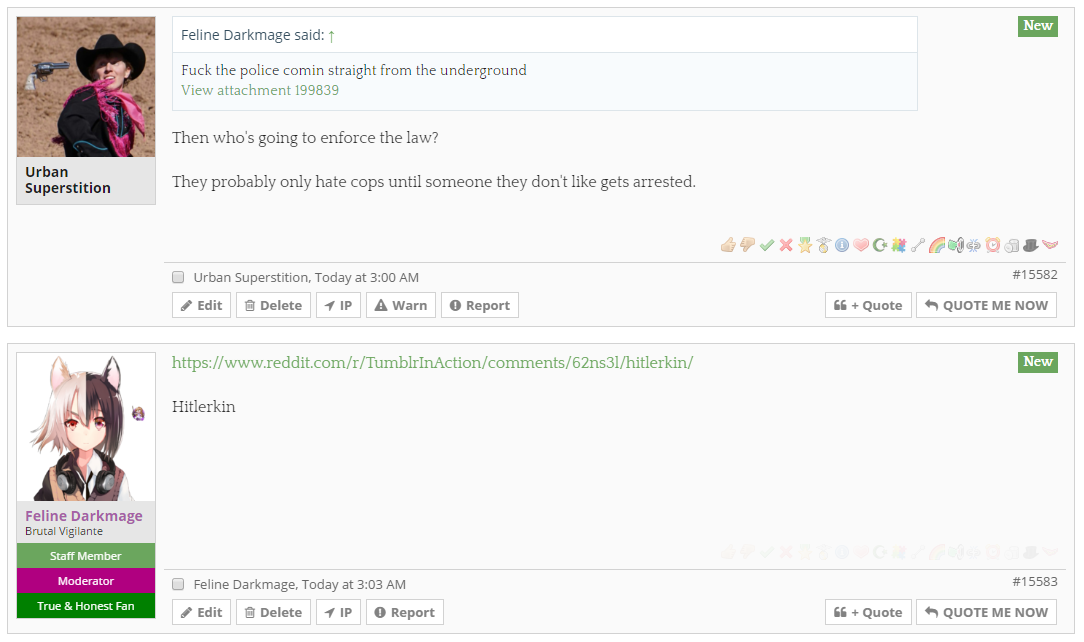This screenshot has width=1084, height=642.
Task: Click New badge on post #15582
Action: pyautogui.click(x=1038, y=26)
